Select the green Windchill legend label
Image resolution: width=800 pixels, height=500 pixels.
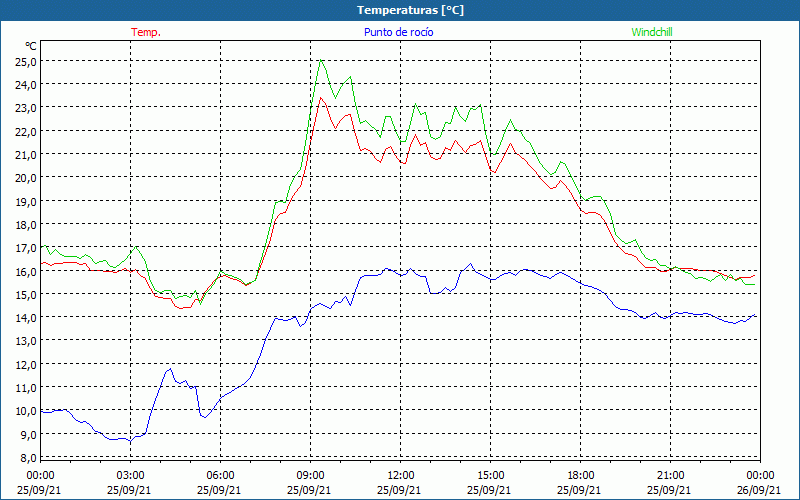tap(652, 32)
